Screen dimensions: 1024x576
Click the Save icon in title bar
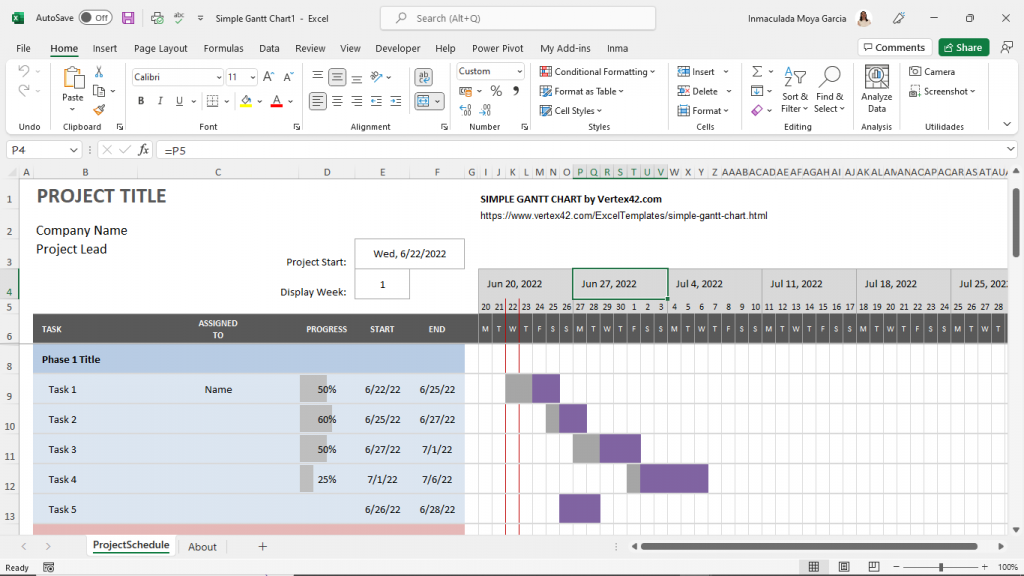pos(128,18)
